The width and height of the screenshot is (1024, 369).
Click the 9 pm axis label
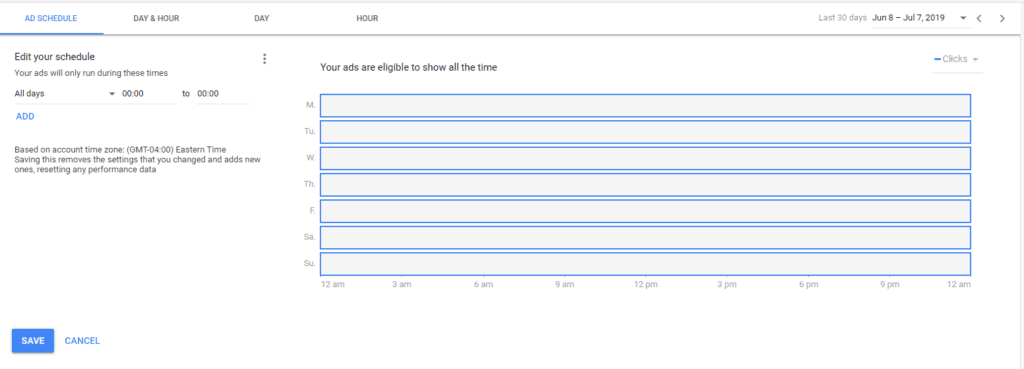pyautogui.click(x=889, y=285)
